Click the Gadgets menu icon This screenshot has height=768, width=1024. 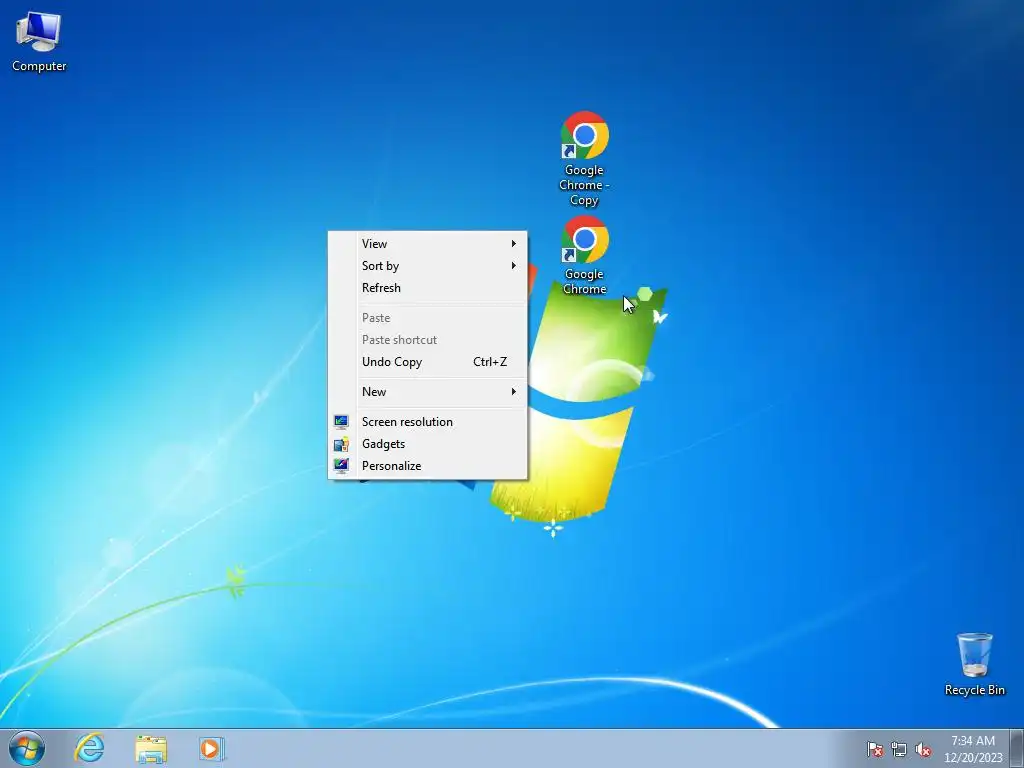[x=341, y=444]
